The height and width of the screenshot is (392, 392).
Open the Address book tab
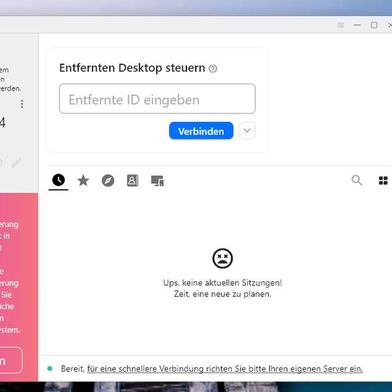(x=132, y=181)
